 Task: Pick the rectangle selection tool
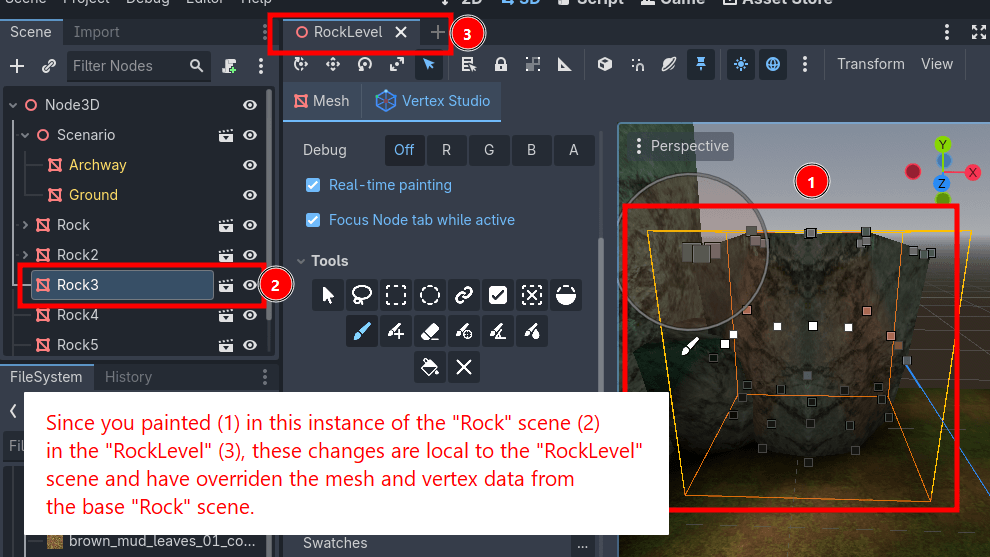[396, 295]
